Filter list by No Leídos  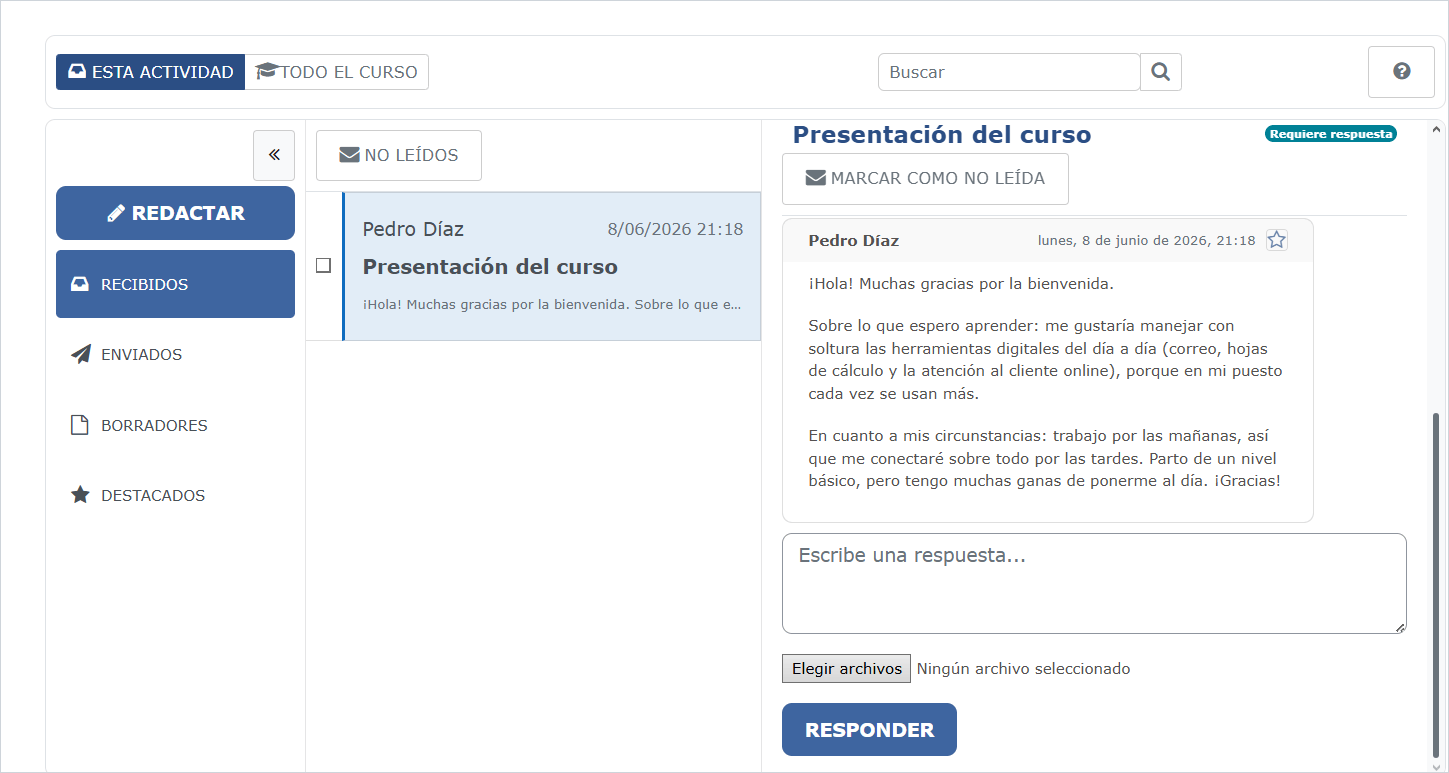click(399, 155)
